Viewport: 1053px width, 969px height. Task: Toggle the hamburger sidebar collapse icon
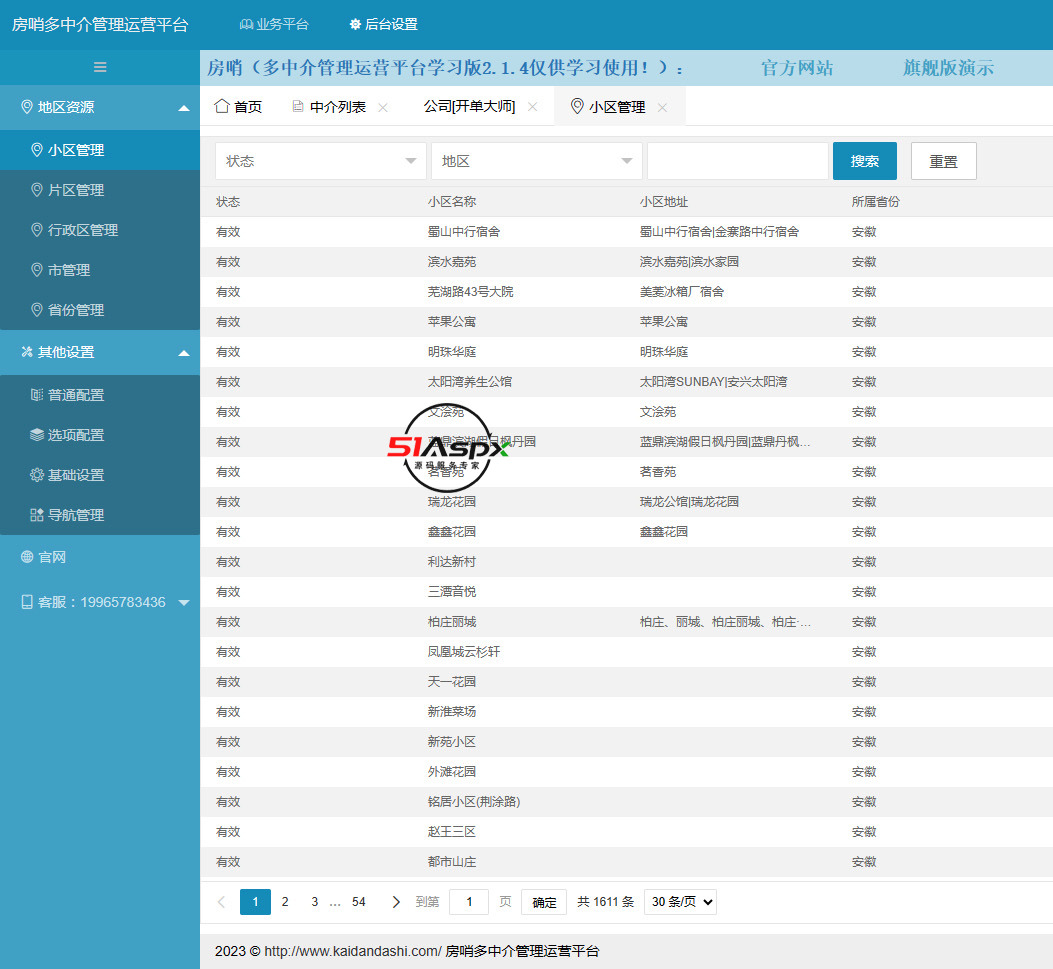(x=100, y=67)
